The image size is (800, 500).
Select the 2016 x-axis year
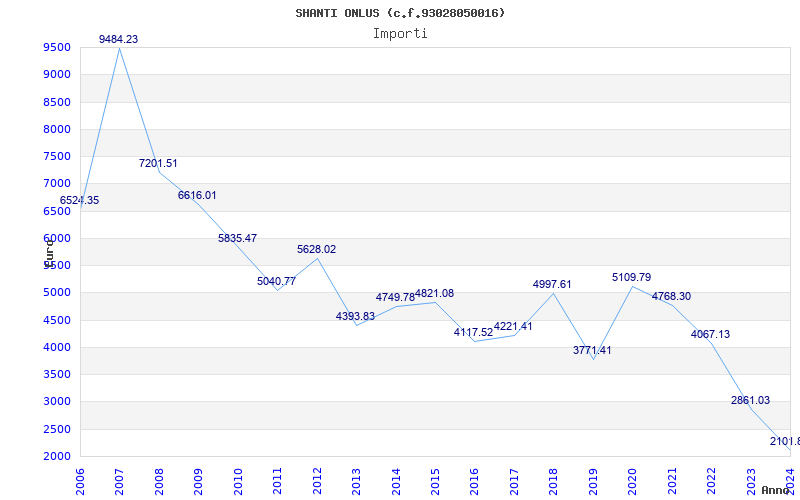pyautogui.click(x=474, y=482)
